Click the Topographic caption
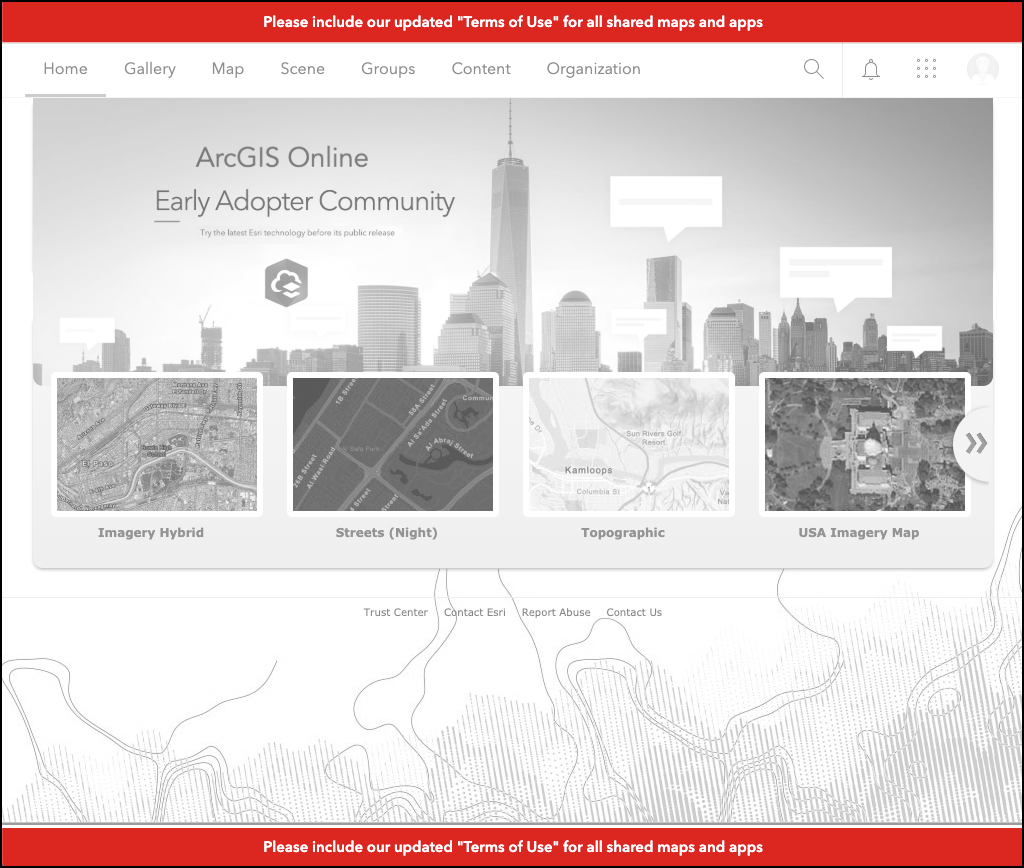 (x=623, y=532)
